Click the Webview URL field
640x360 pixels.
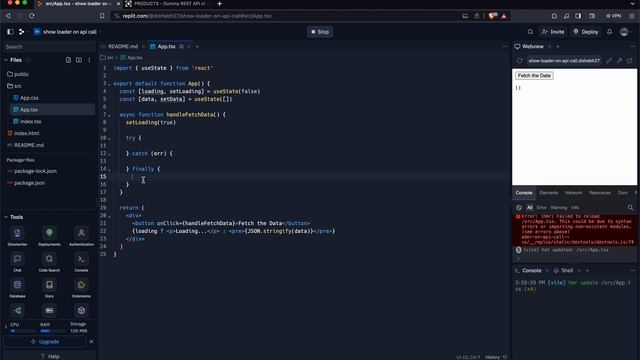(x=563, y=60)
